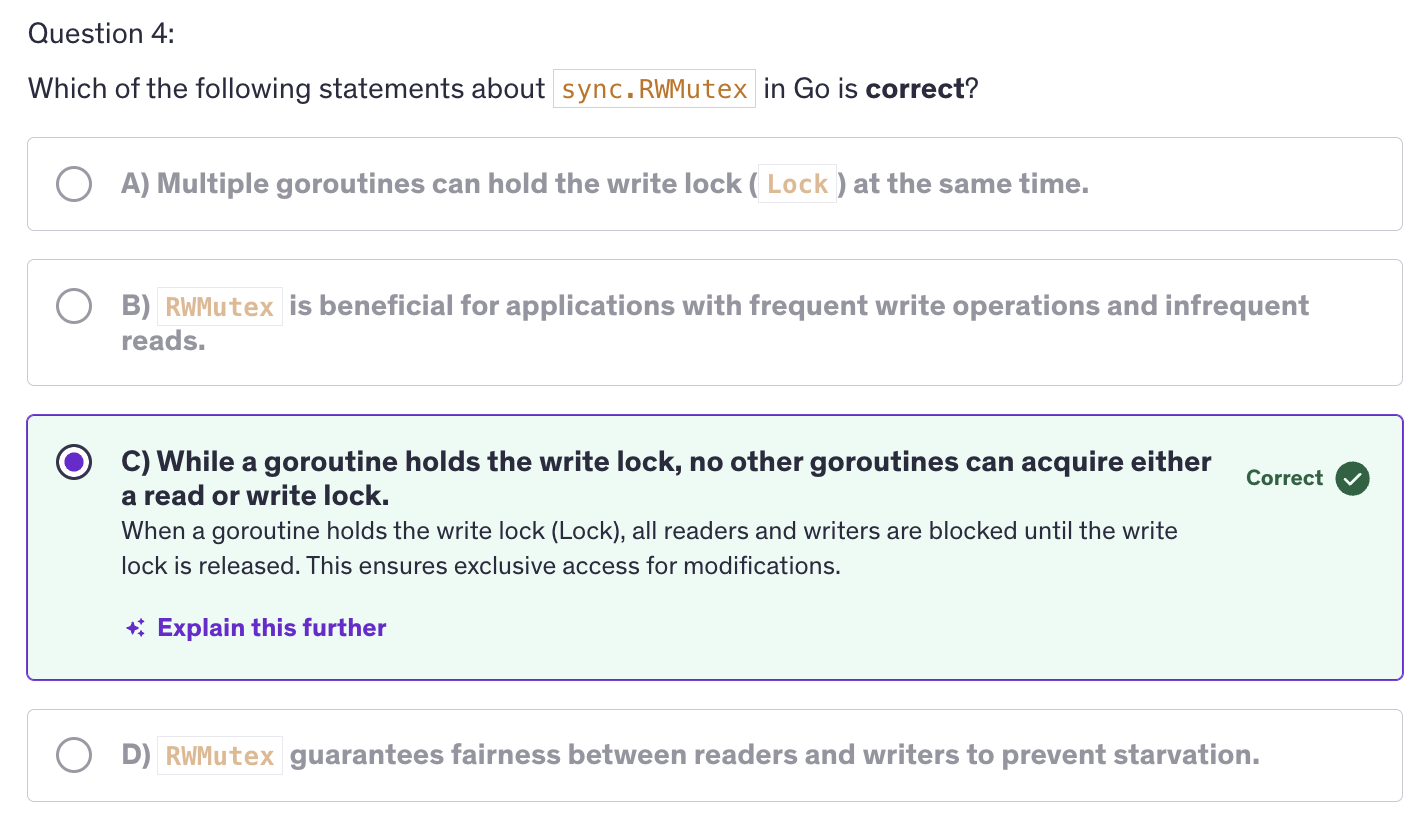Click the Lock code chip in option A
The height and width of the screenshot is (830, 1426).
point(797,184)
